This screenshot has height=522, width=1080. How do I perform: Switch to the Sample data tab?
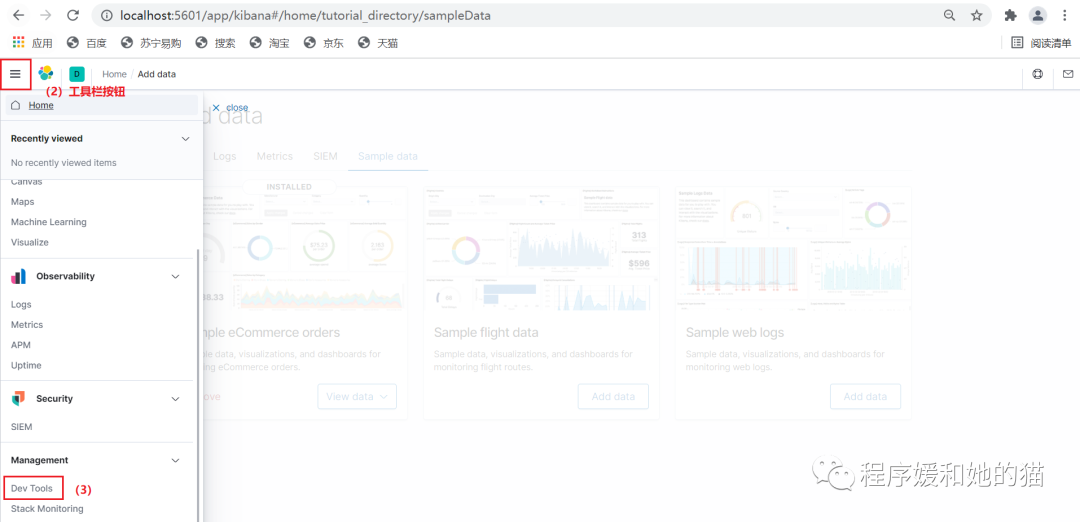click(388, 156)
